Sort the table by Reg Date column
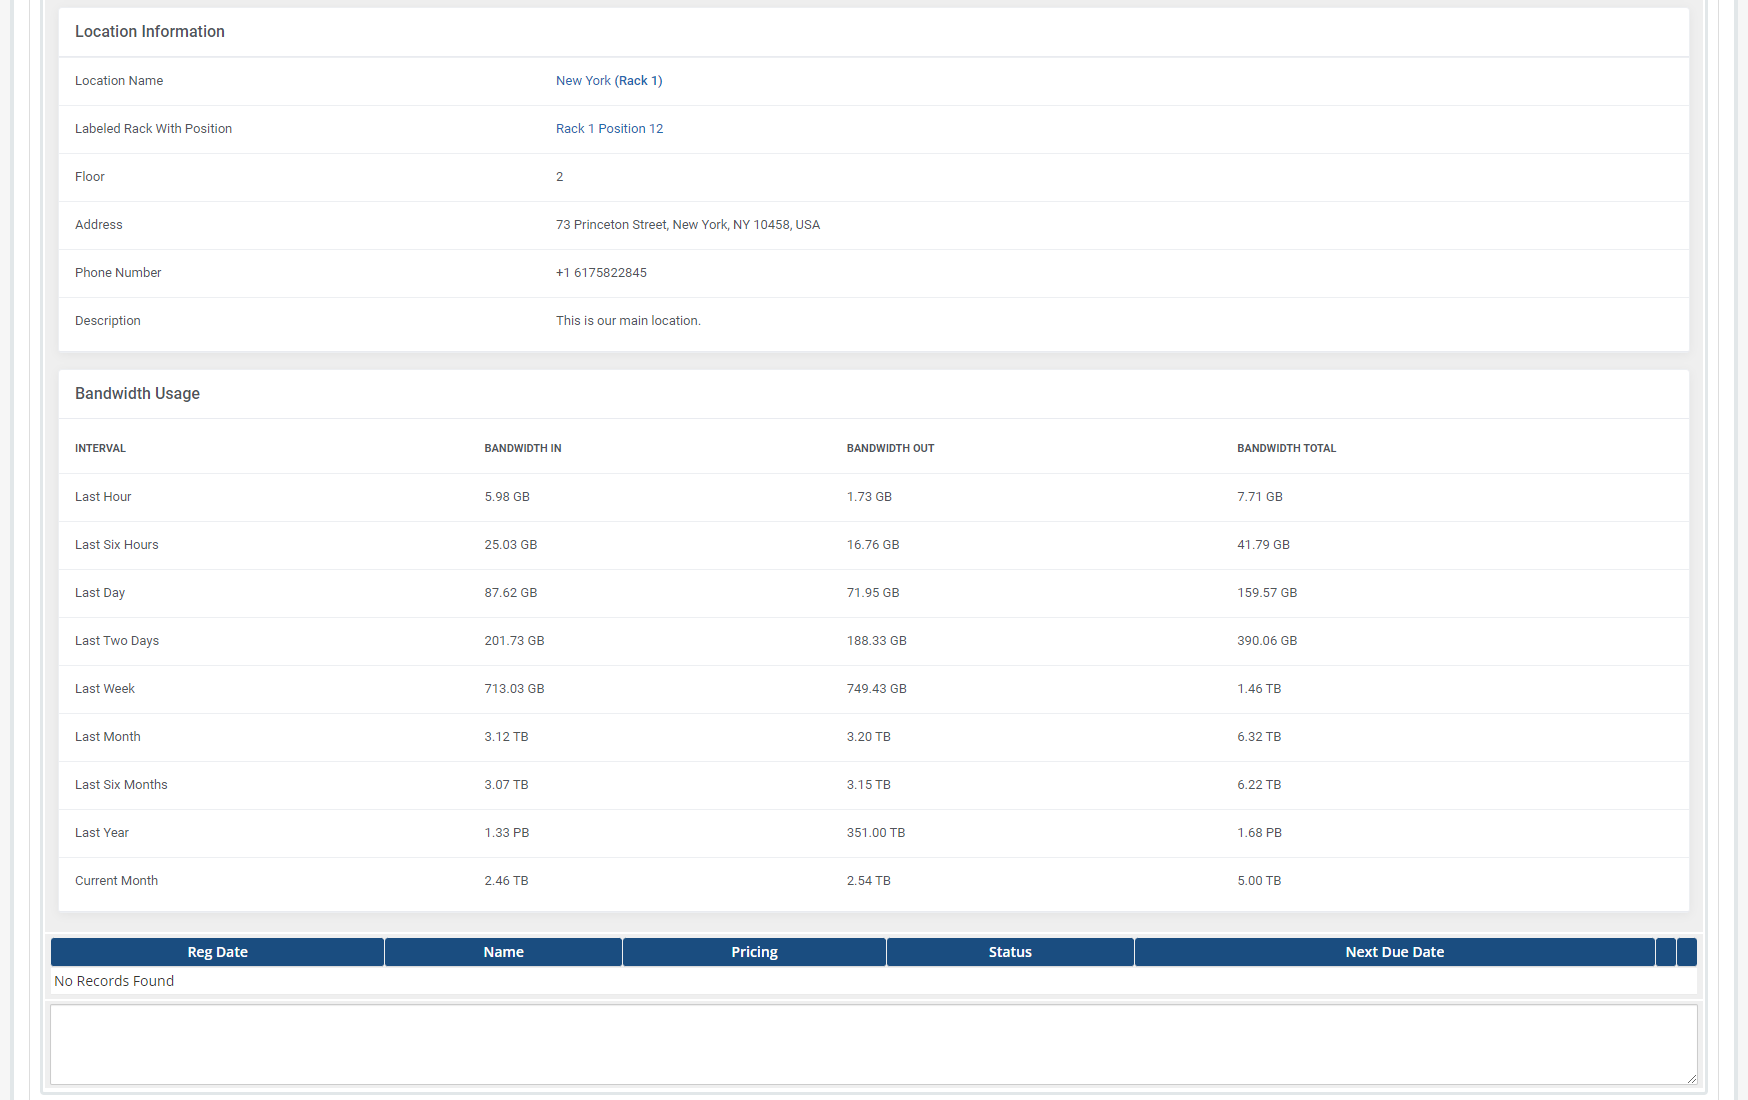This screenshot has height=1100, width=1748. tap(217, 952)
